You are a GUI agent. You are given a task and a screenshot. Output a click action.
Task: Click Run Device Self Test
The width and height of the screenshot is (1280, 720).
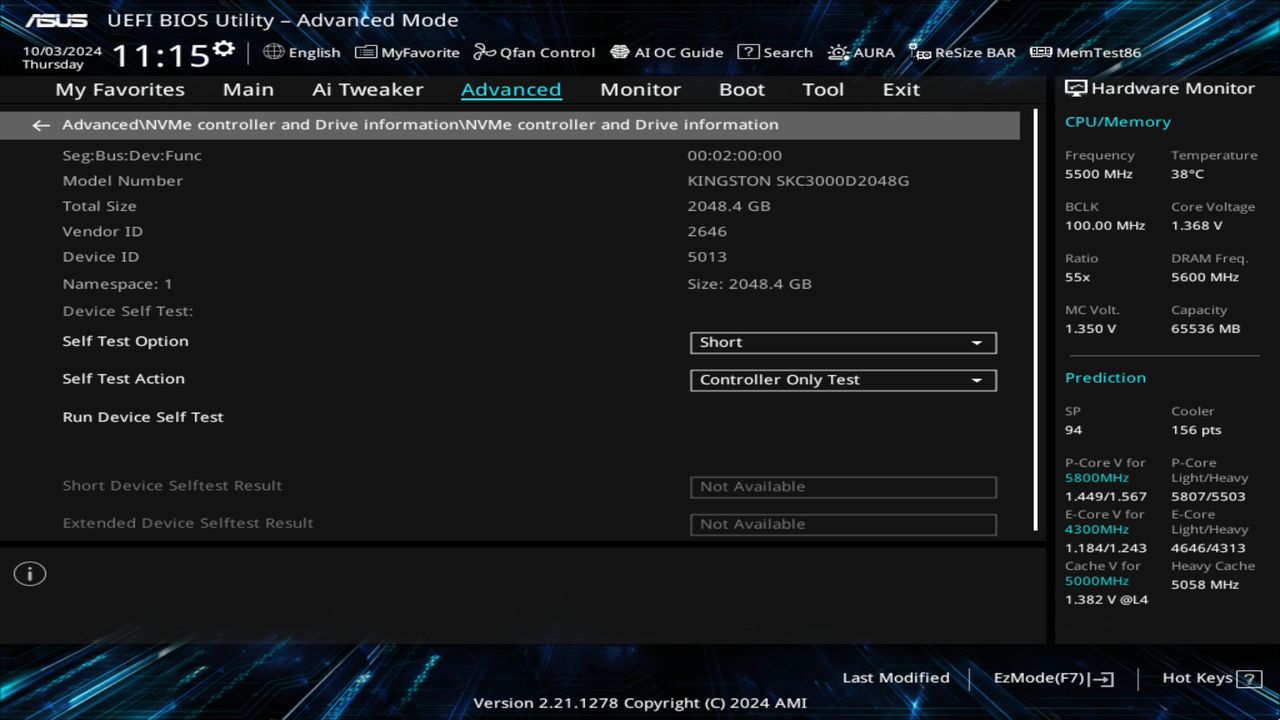(x=142, y=416)
